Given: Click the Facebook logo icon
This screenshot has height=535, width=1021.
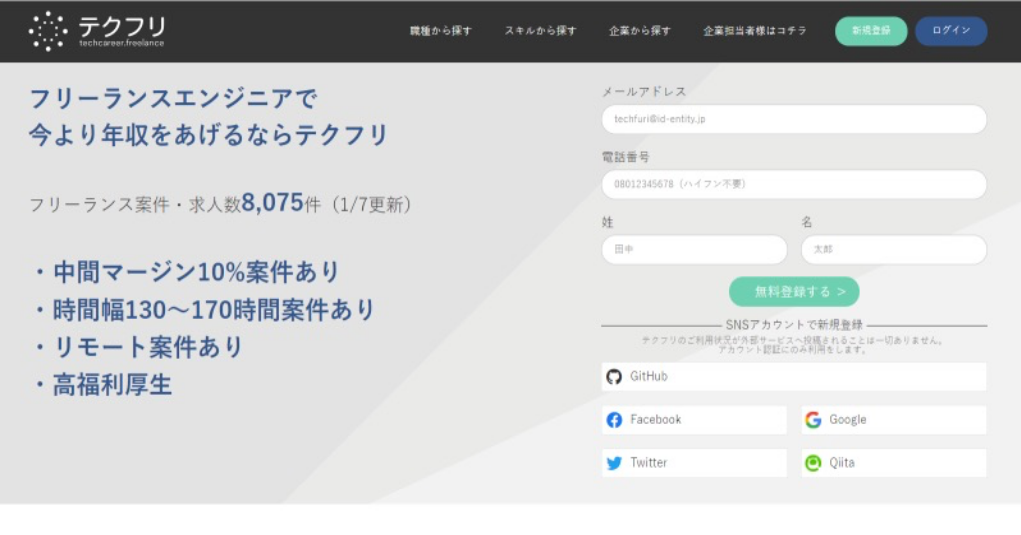Looking at the screenshot, I should click(x=614, y=420).
